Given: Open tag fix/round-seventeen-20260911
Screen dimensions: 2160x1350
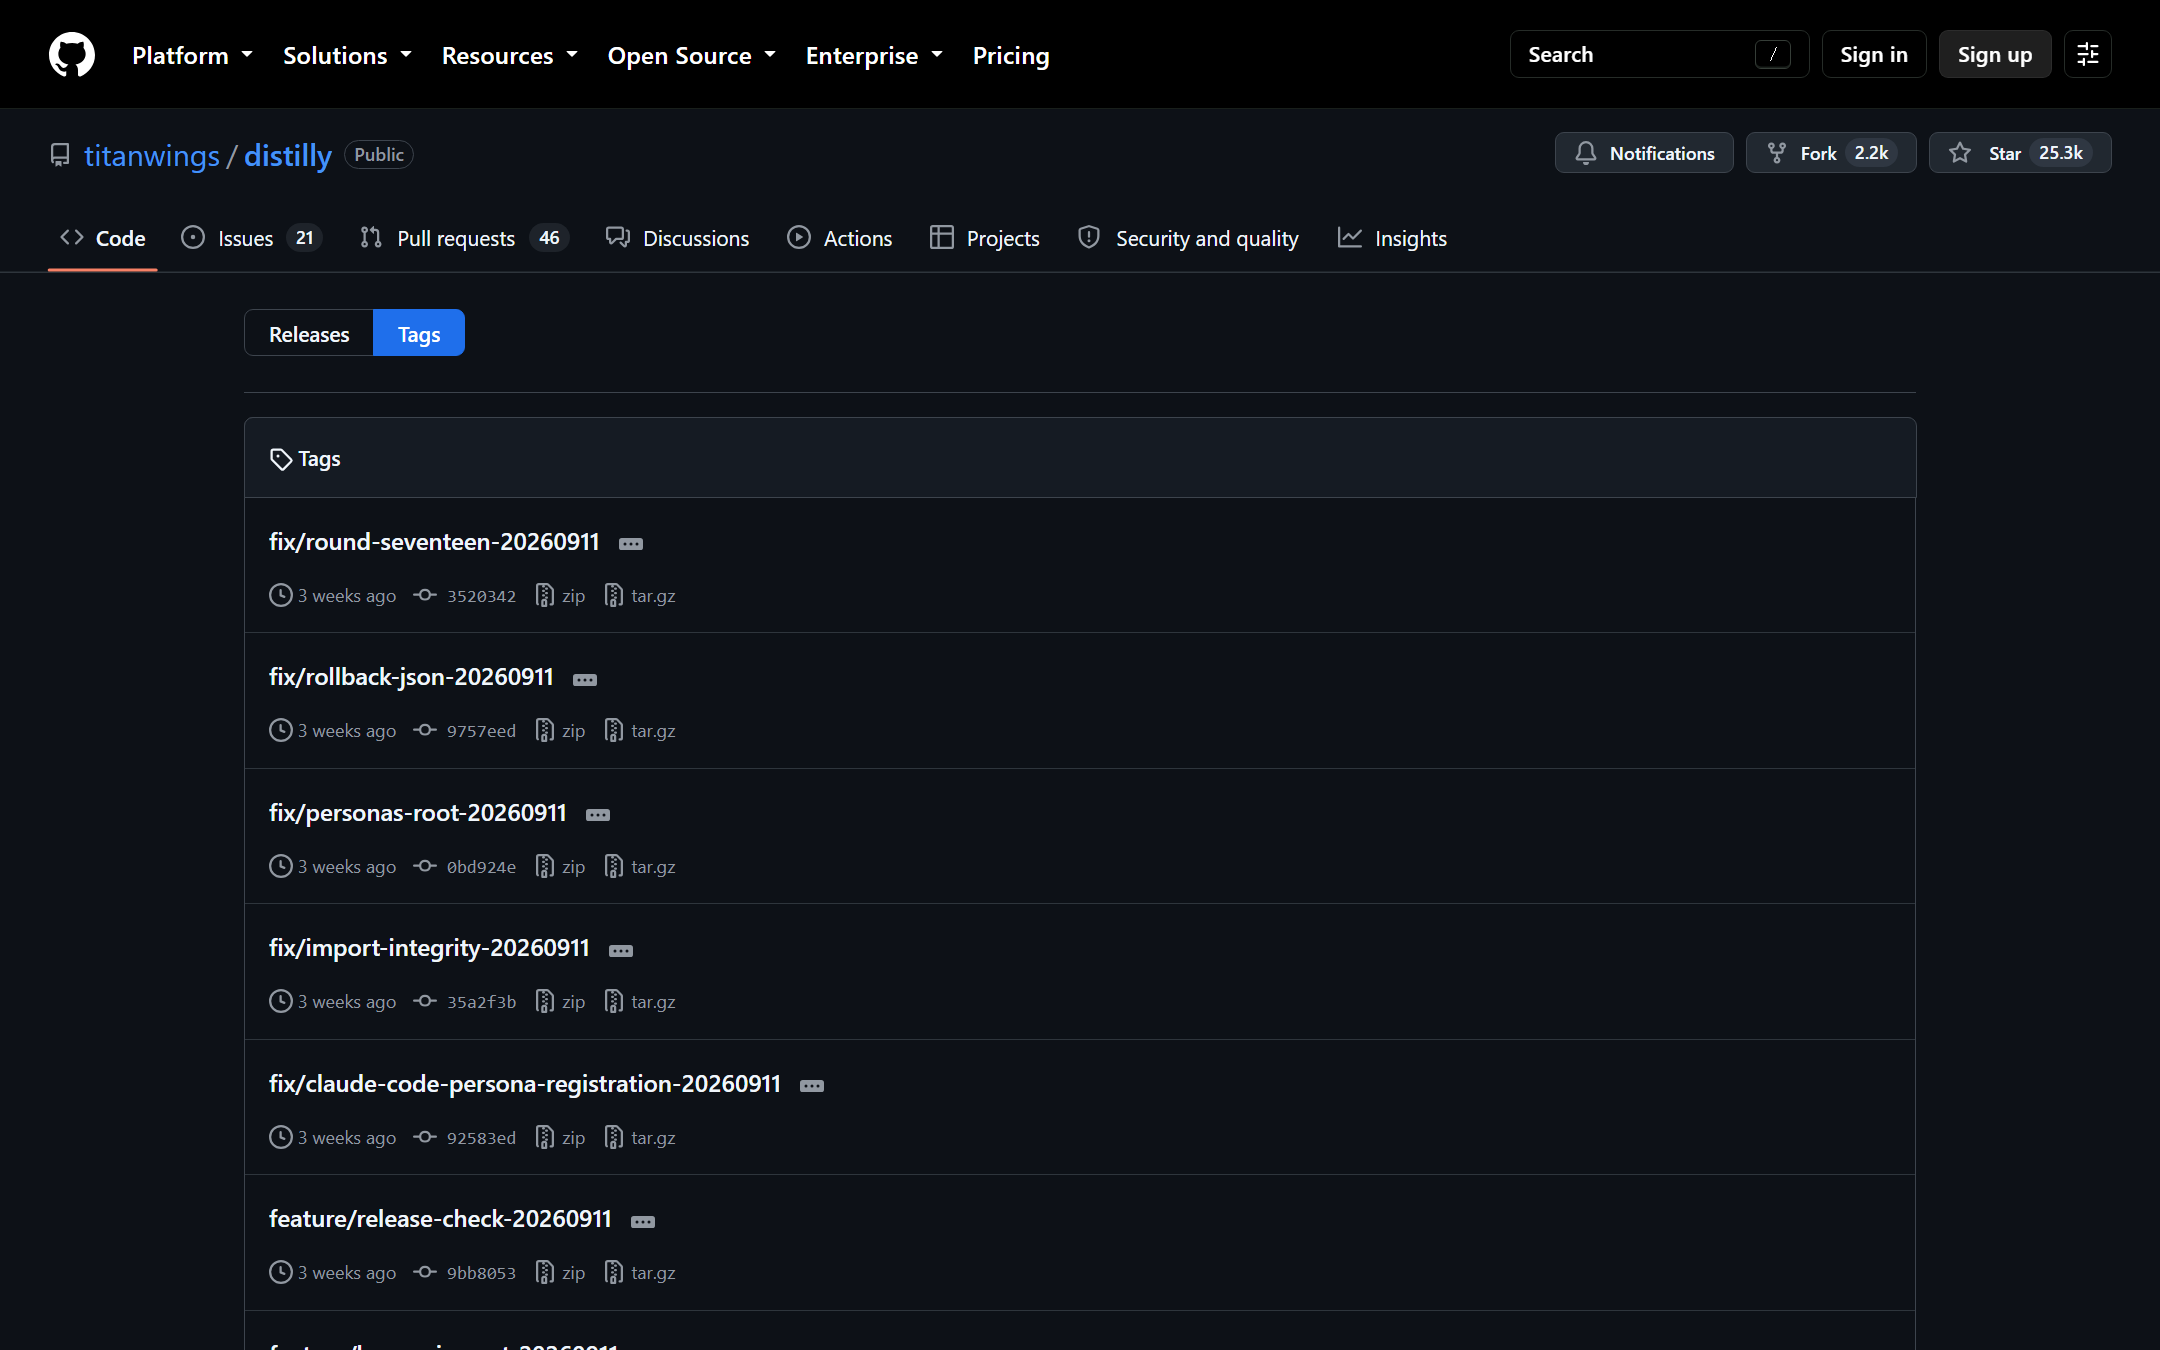Looking at the screenshot, I should coord(434,542).
